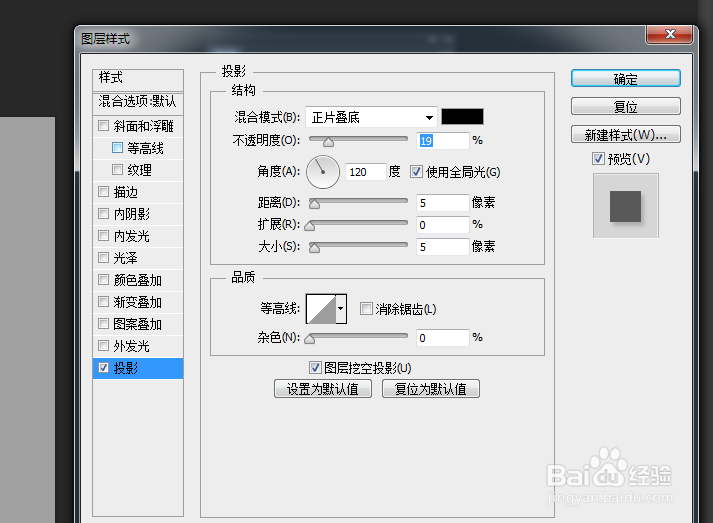Enable the 内阴影 checkbox
Screen dimensions: 713x523
(x=104, y=213)
